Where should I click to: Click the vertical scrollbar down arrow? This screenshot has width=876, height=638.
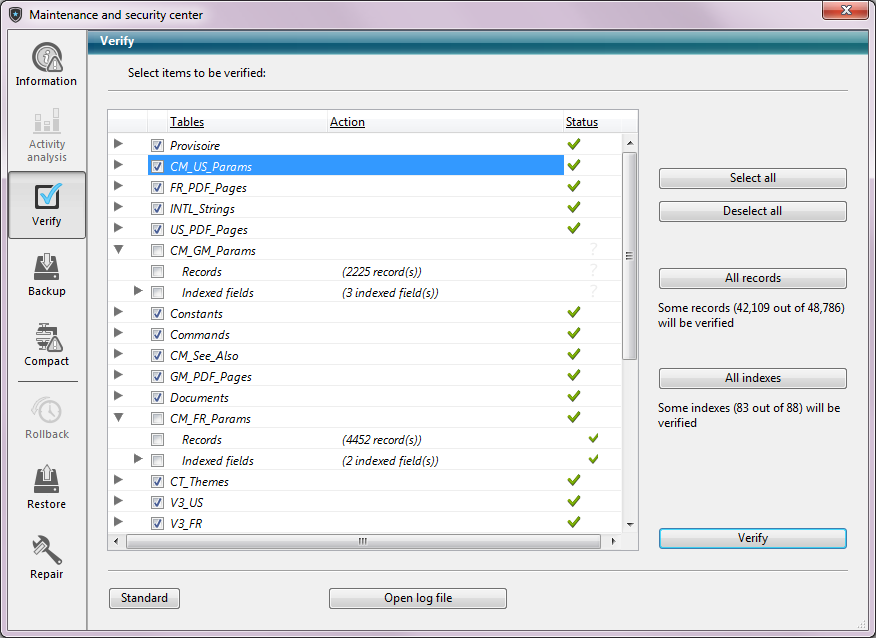[630, 524]
